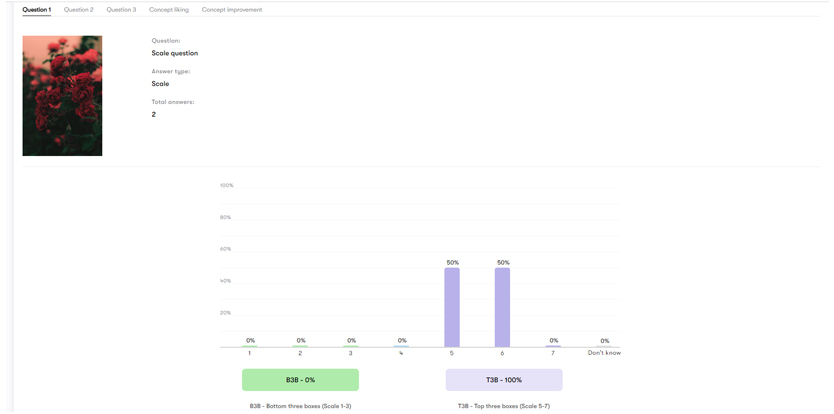
Task: Click the Don't know axis label
Action: (604, 353)
